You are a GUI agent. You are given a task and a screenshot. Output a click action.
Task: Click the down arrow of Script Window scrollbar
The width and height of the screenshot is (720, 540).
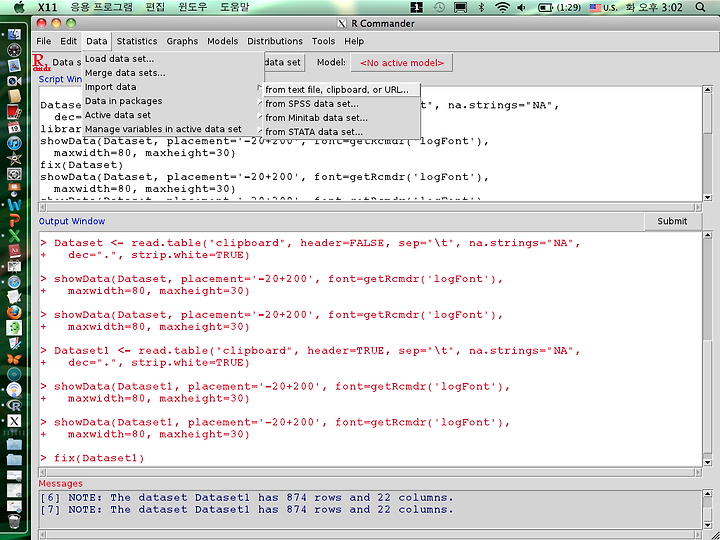pos(707,197)
